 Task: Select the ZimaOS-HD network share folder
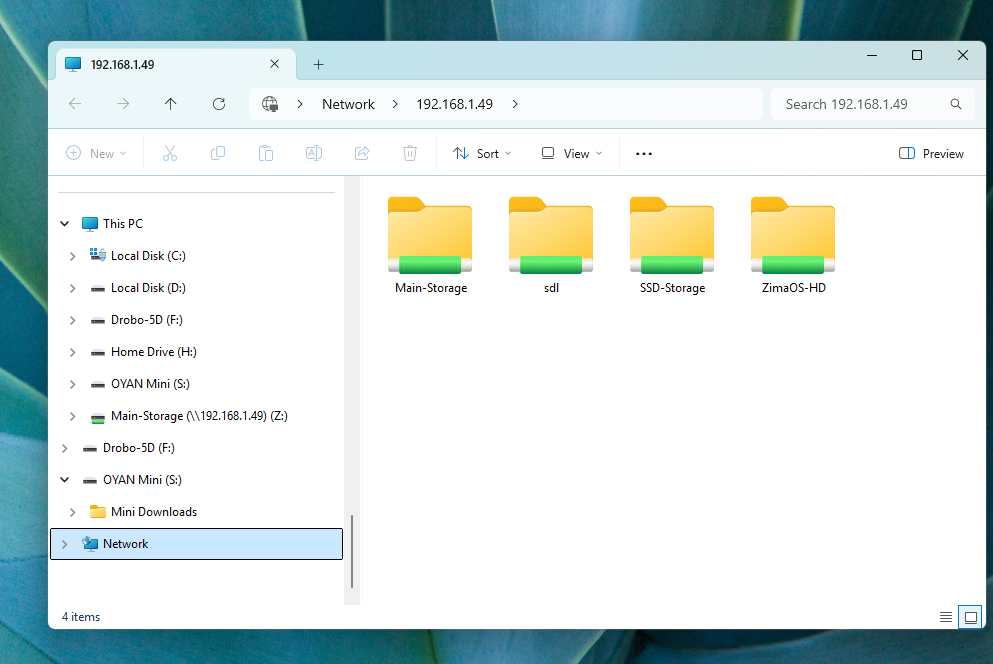(x=793, y=246)
